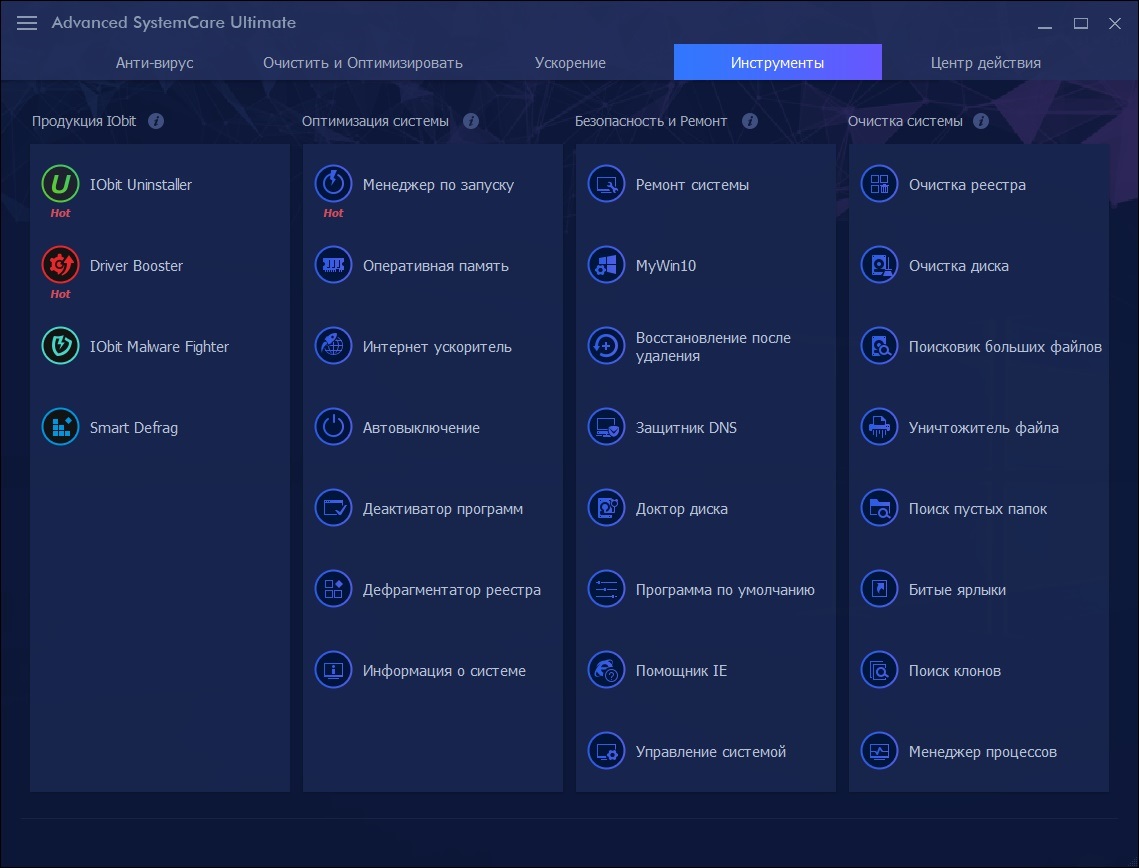1139x868 pixels.
Task: Click the Автовыключение power icon
Action: (333, 427)
